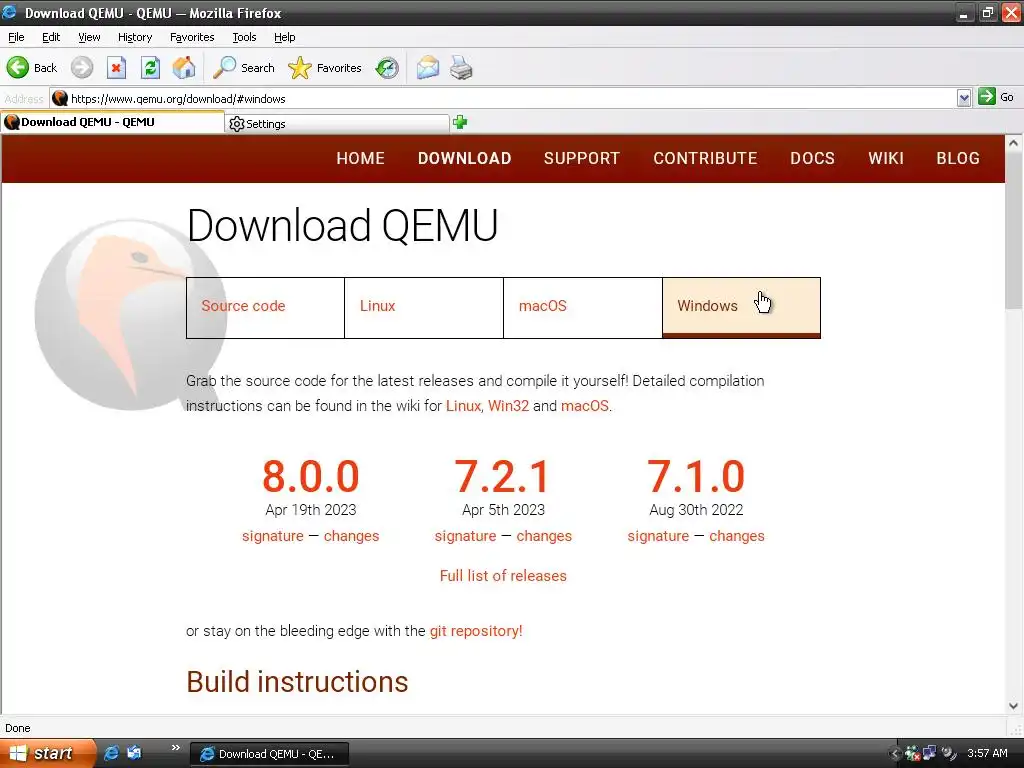Open changes link under 7.2.1

pos(544,536)
